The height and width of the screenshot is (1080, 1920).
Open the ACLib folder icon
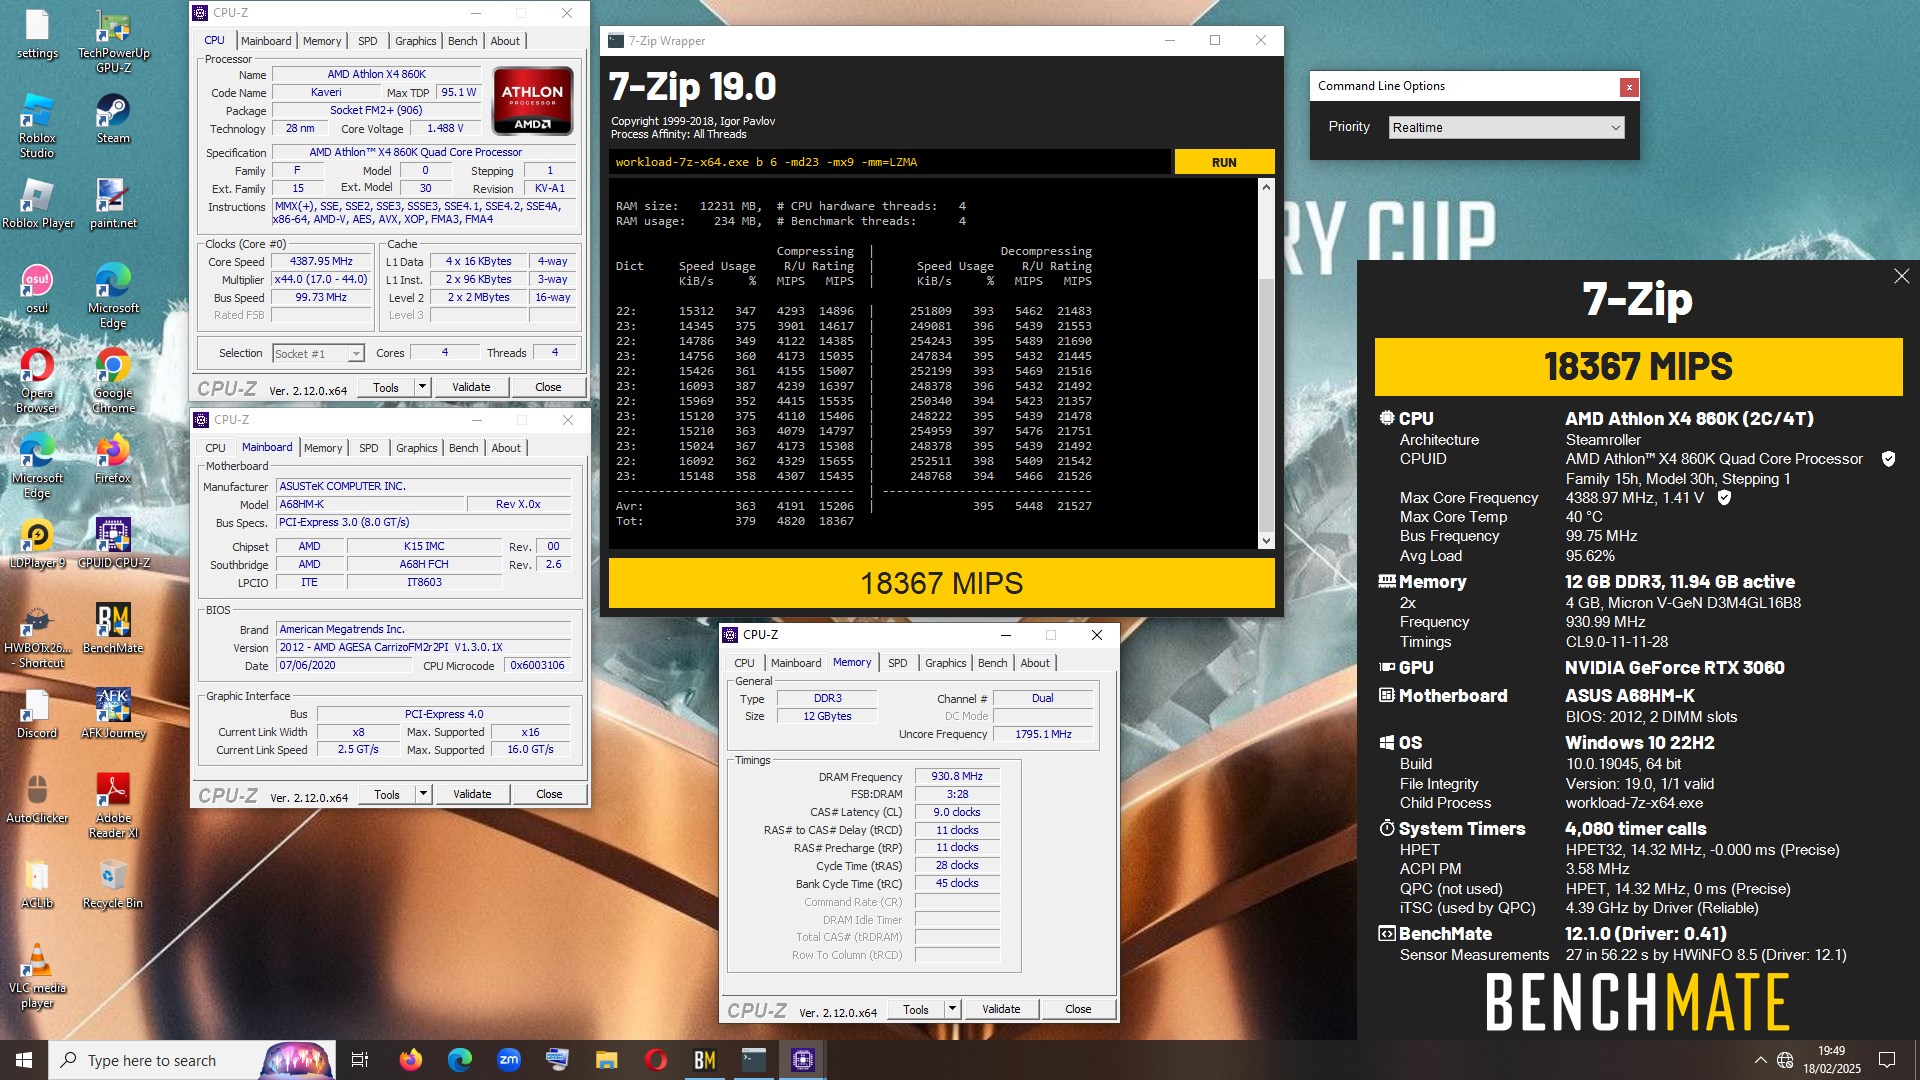point(37,884)
